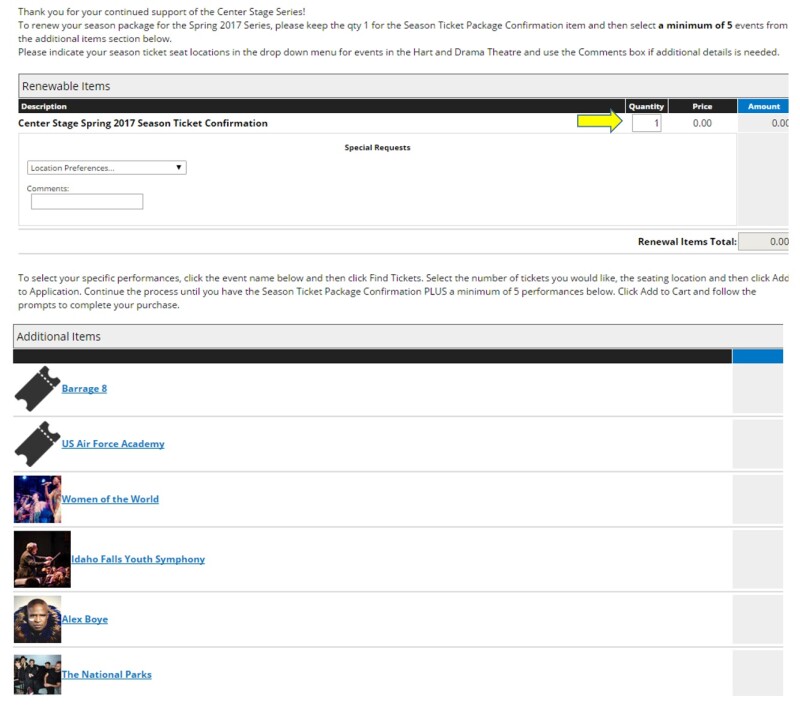Click the blue Amount column header

(763, 106)
